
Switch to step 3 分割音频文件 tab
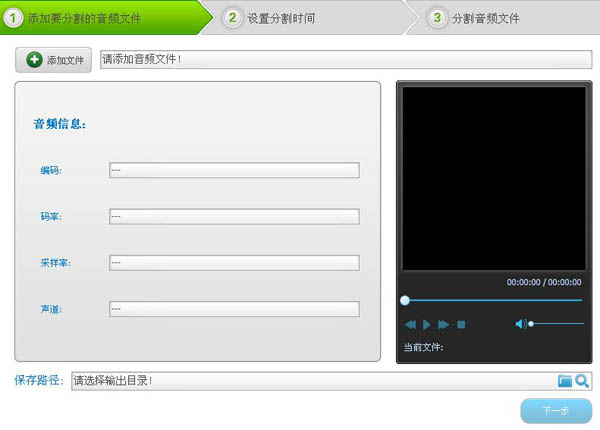click(505, 18)
